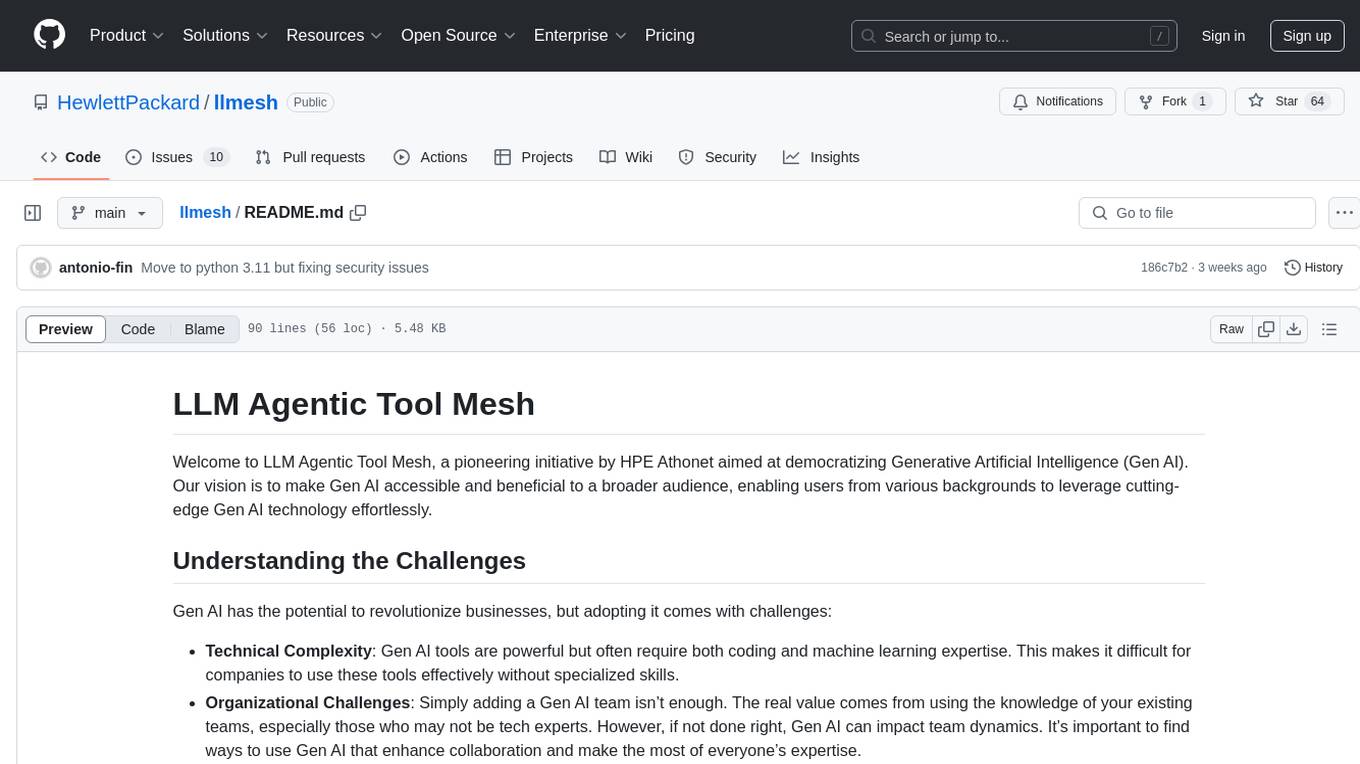Click the 90 lines file info text
Screen dimensions: 1360x764
click(x=346, y=329)
